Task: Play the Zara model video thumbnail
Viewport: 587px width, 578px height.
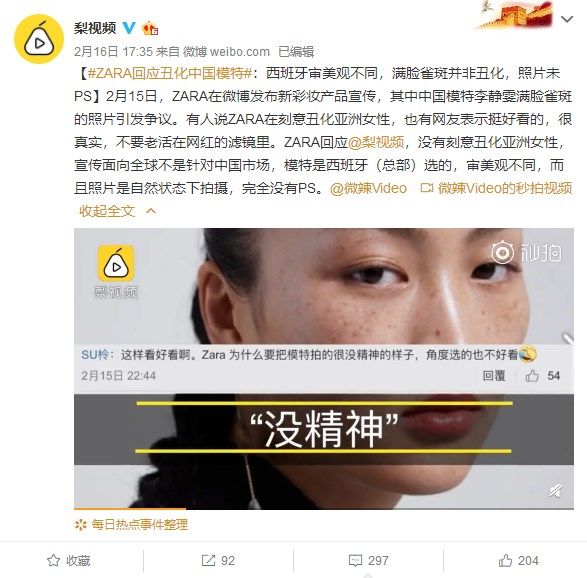Action: (x=324, y=369)
